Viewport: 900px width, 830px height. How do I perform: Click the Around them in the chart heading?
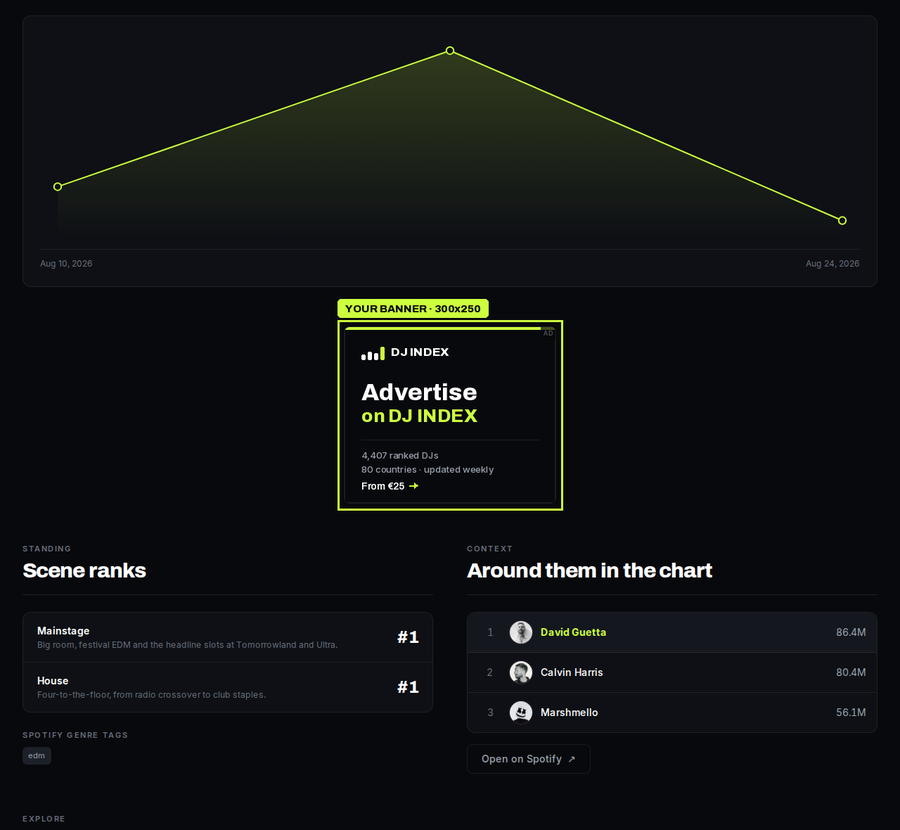(589, 571)
